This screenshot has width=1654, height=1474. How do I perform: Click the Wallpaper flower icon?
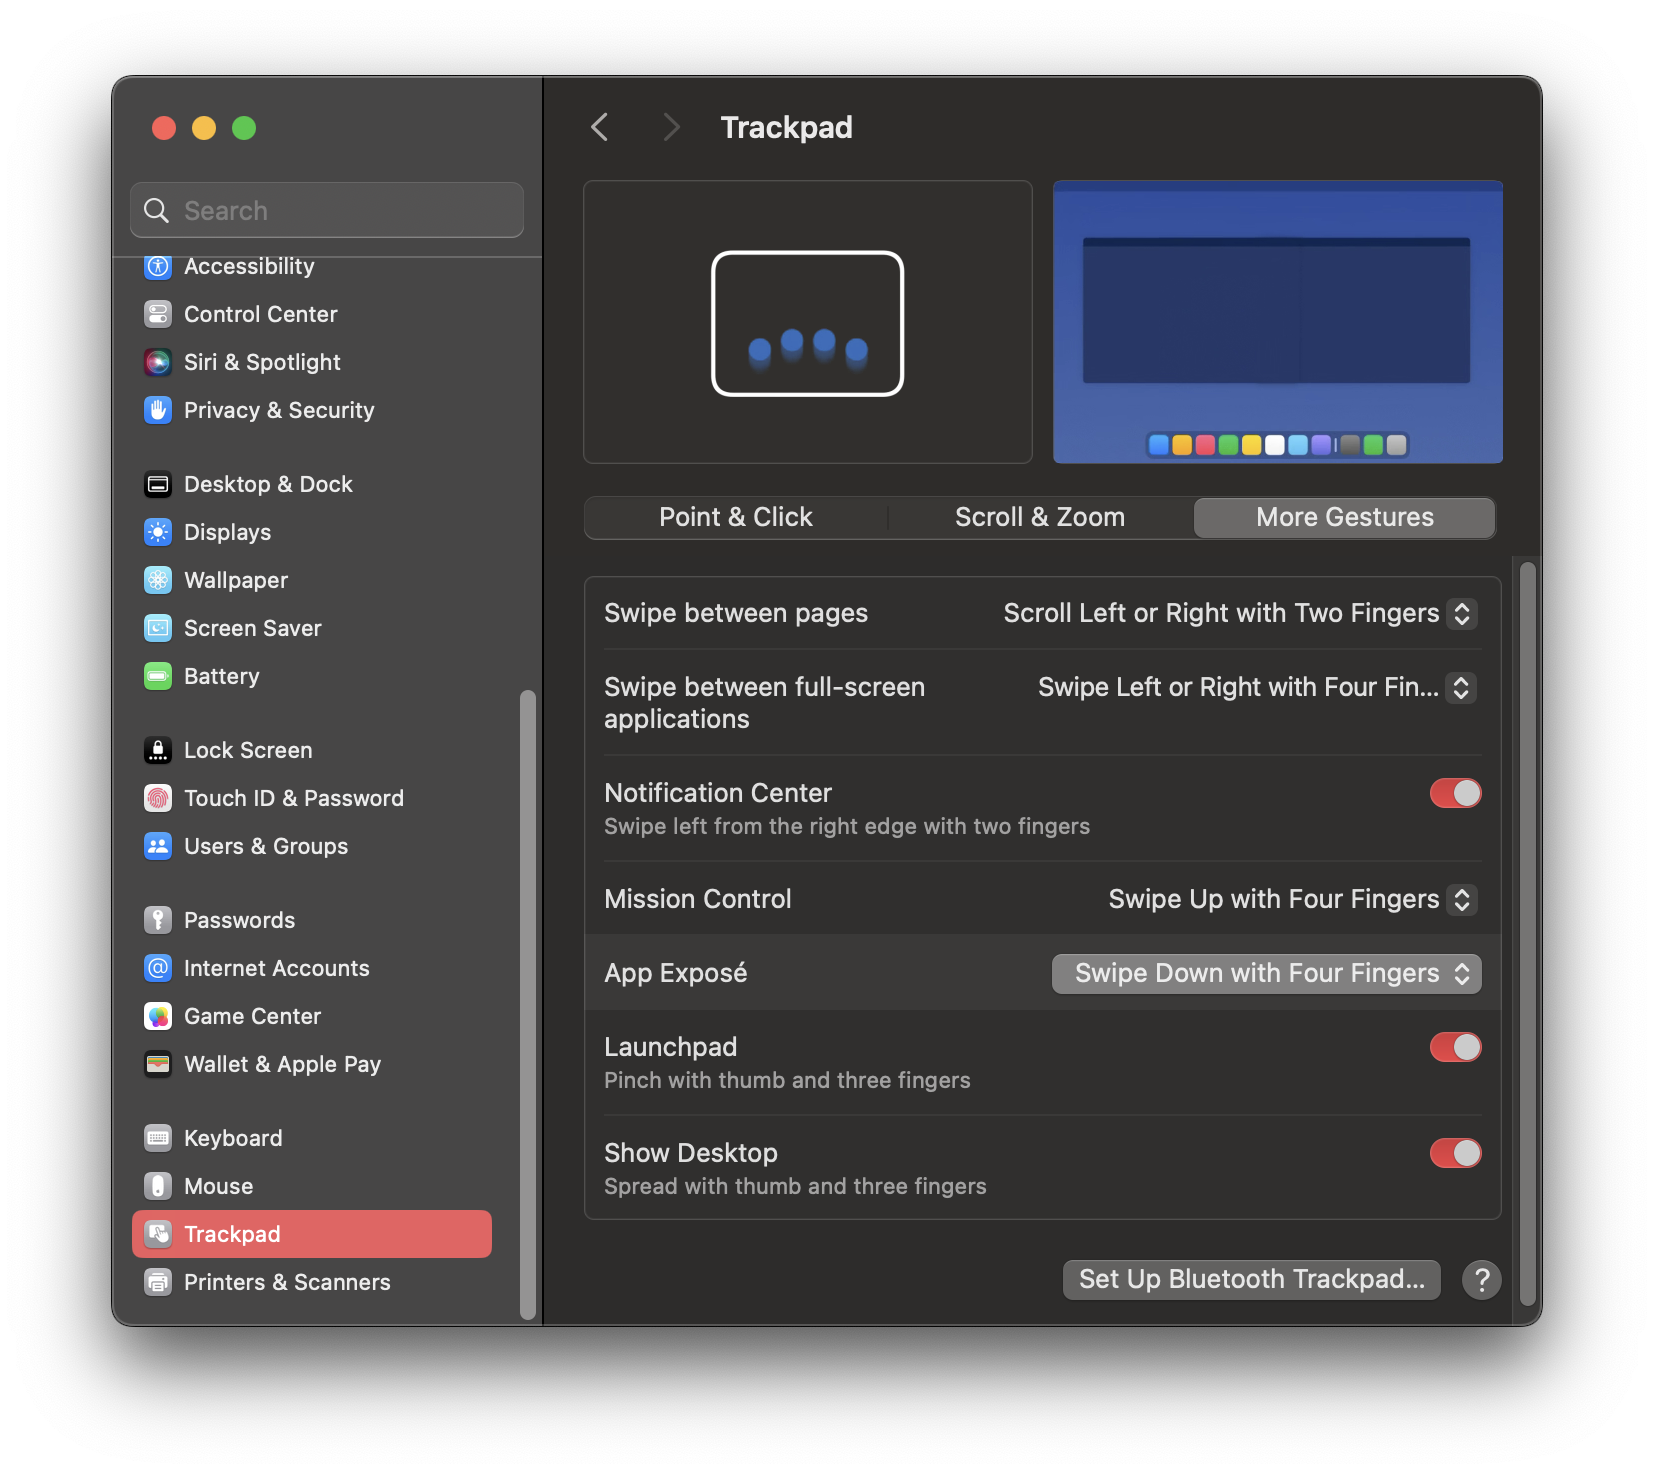click(158, 580)
